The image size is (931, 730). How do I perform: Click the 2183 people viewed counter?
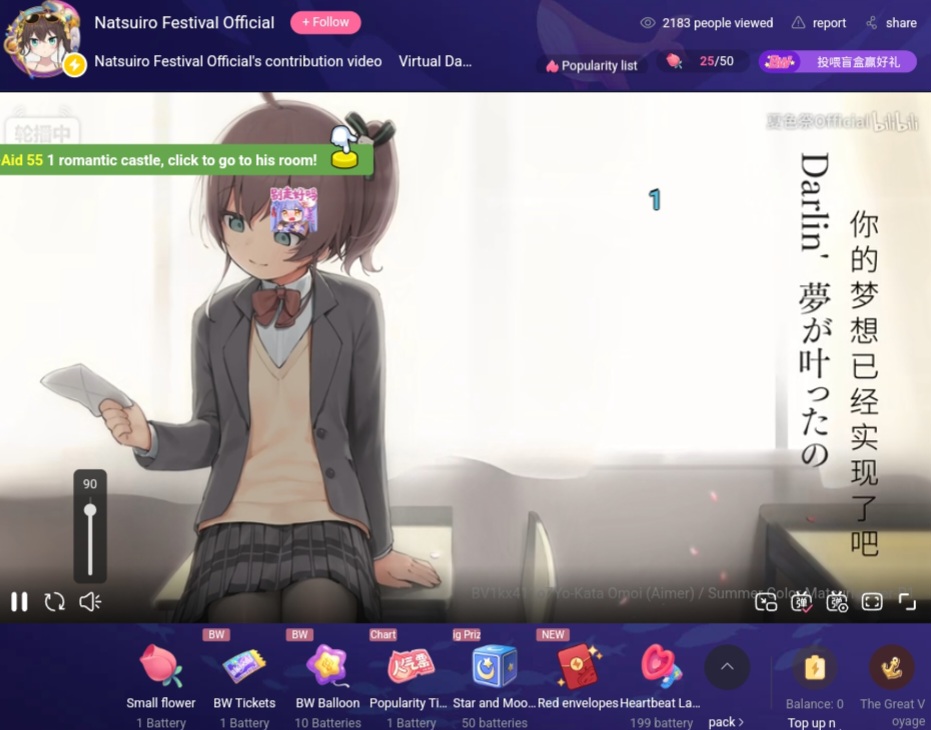pos(717,23)
